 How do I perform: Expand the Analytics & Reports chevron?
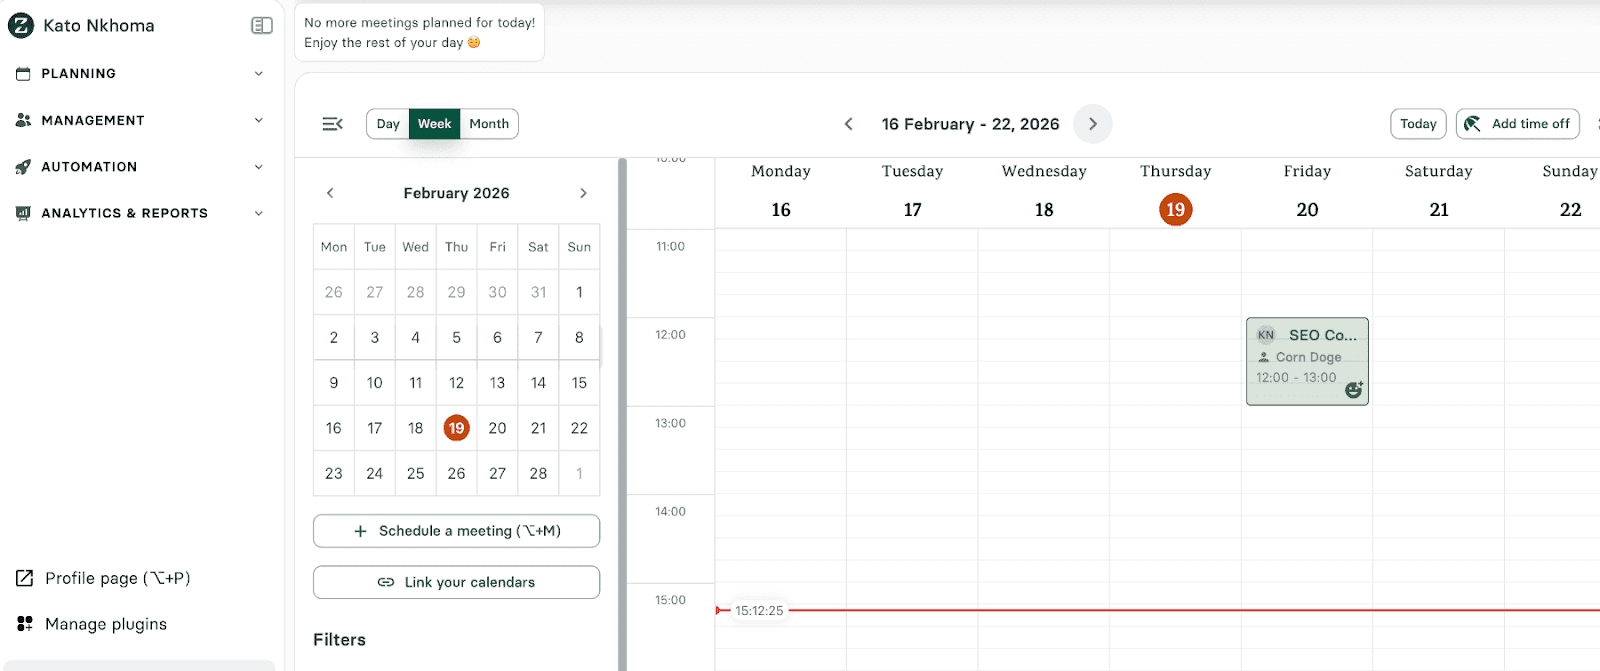[259, 213]
